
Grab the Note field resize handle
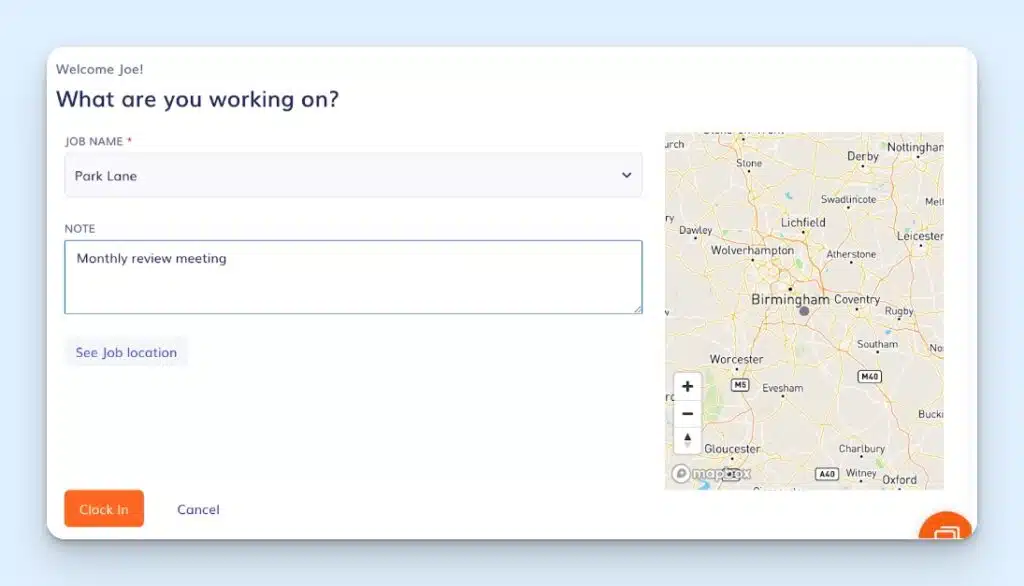tap(637, 309)
